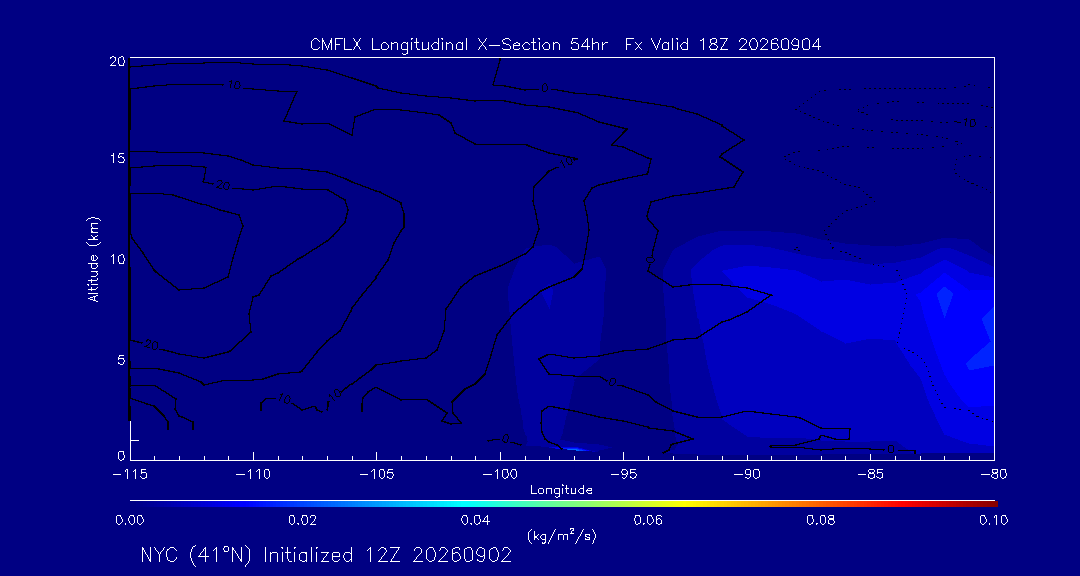Click the dotted contour label 10 at upper right
The height and width of the screenshot is (576, 1080).
(970, 123)
